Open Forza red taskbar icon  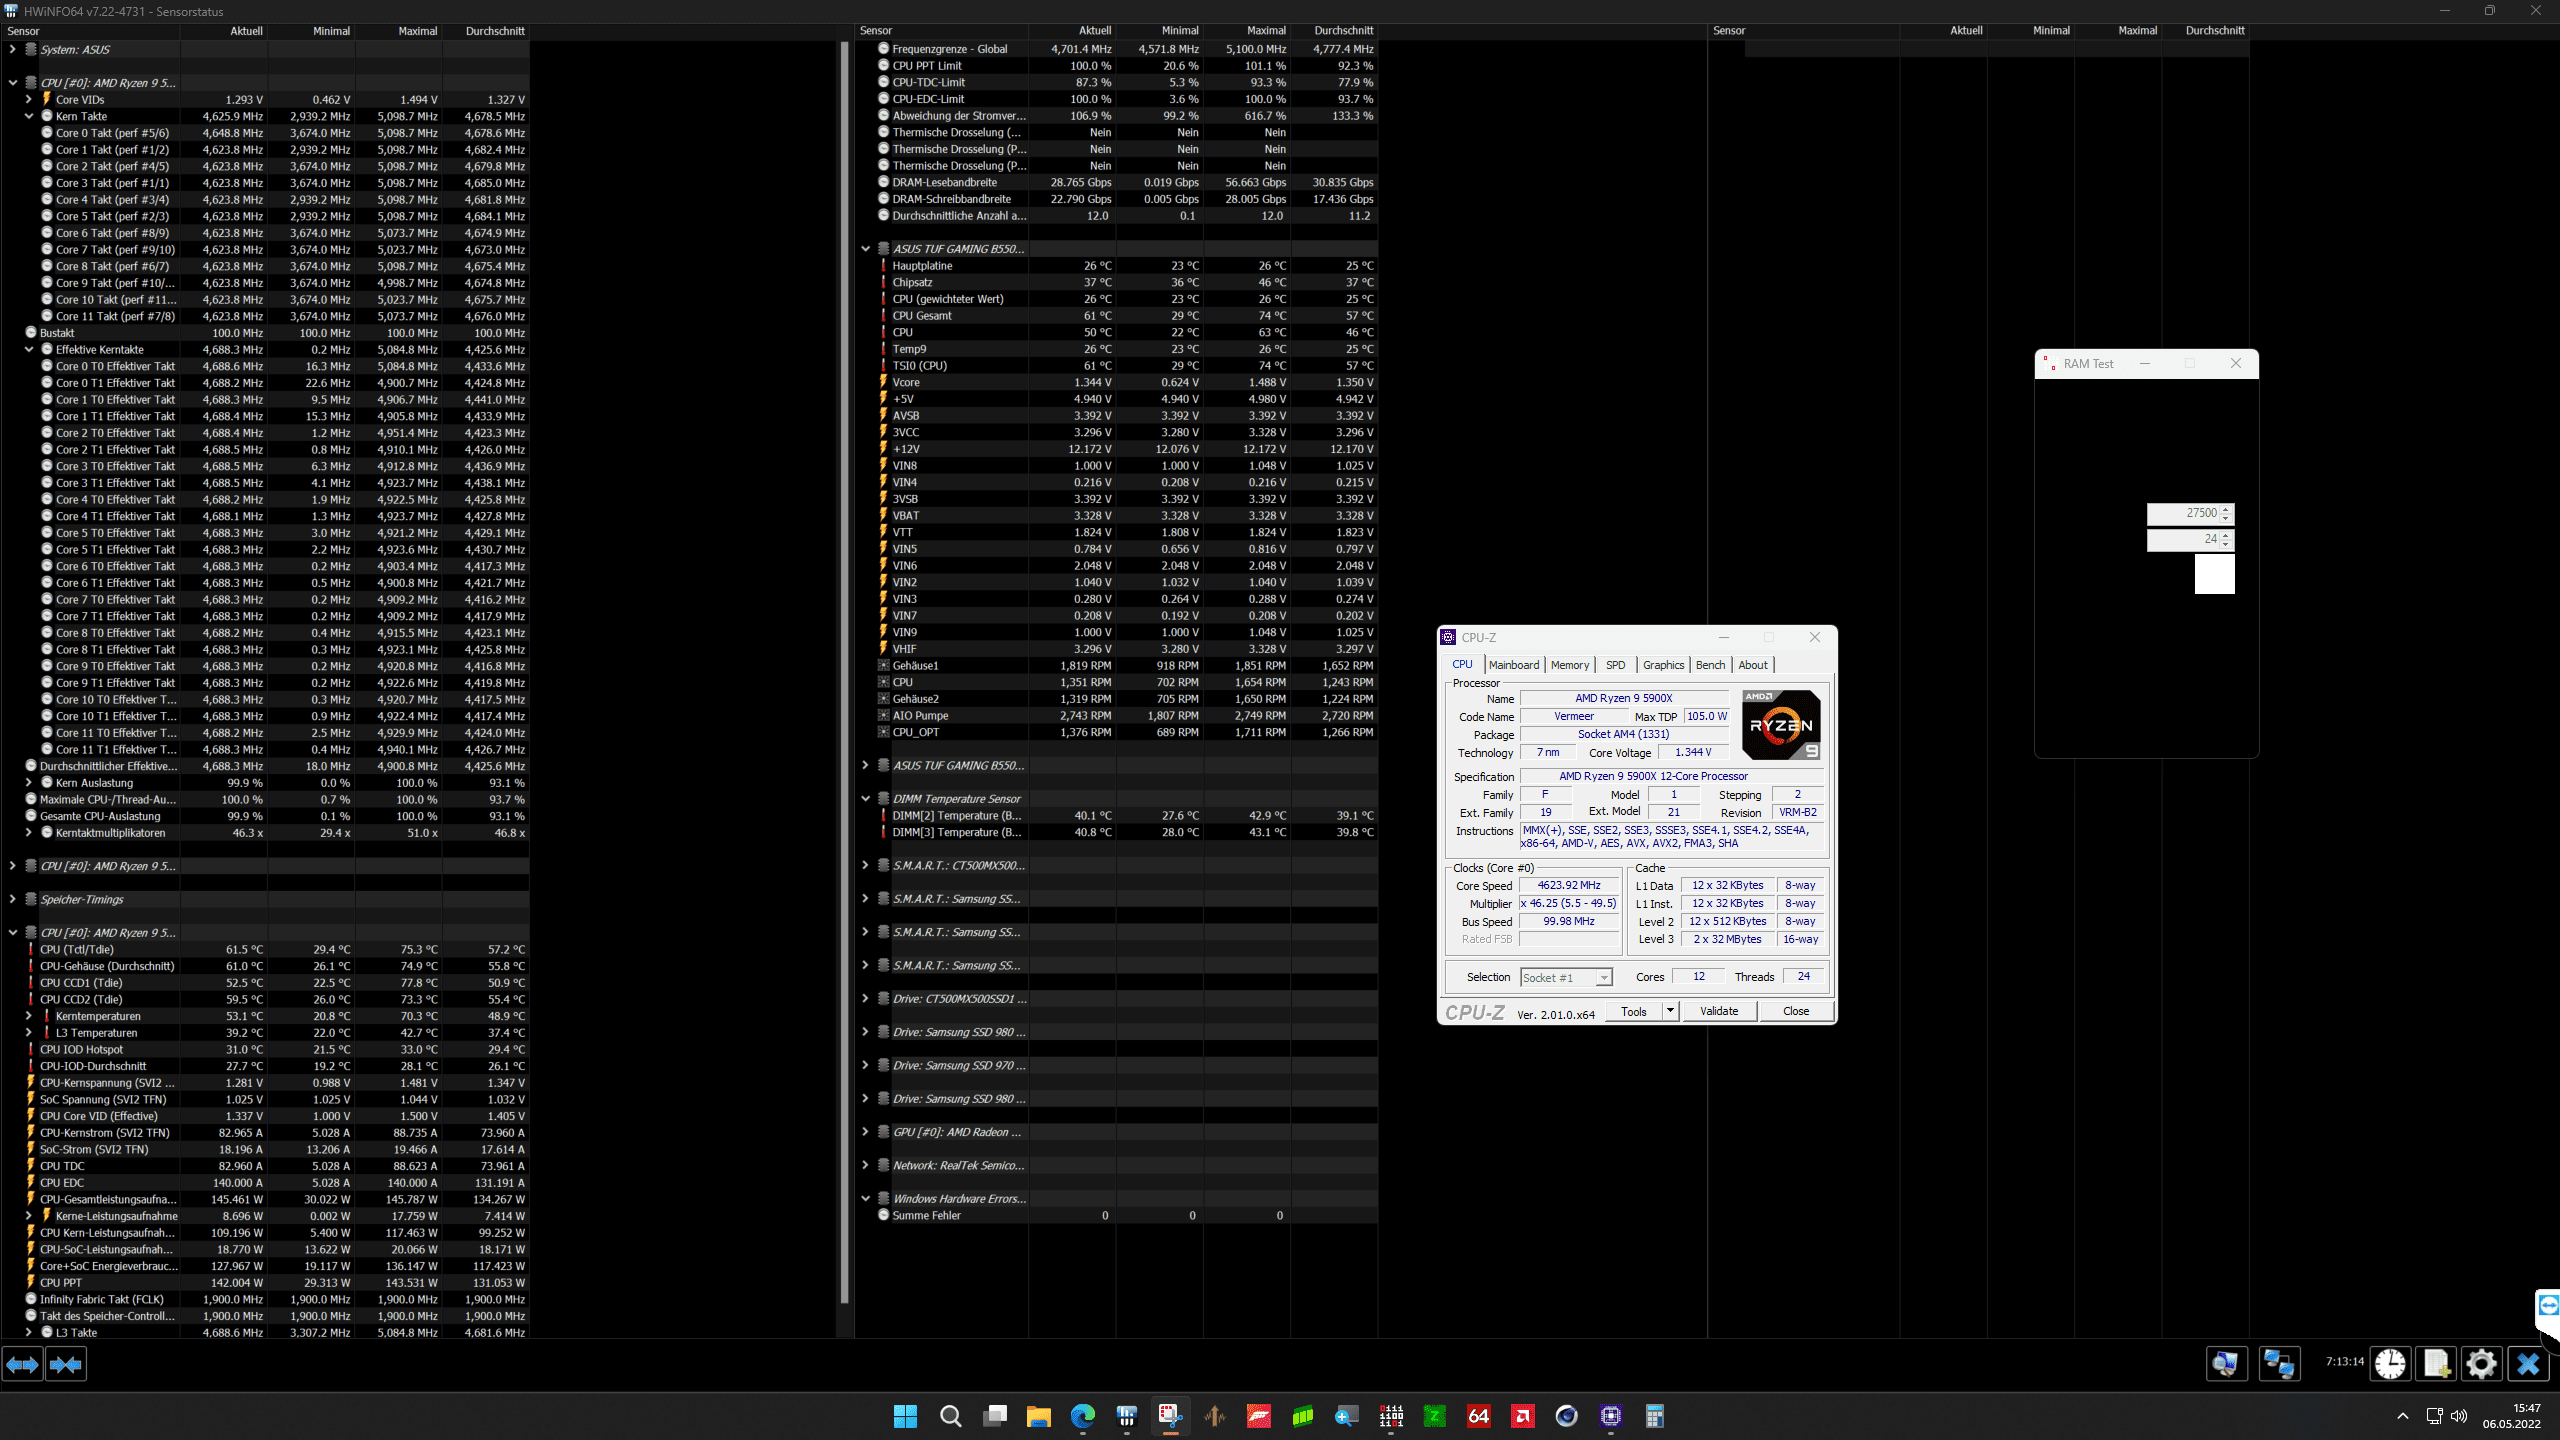point(1259,1416)
